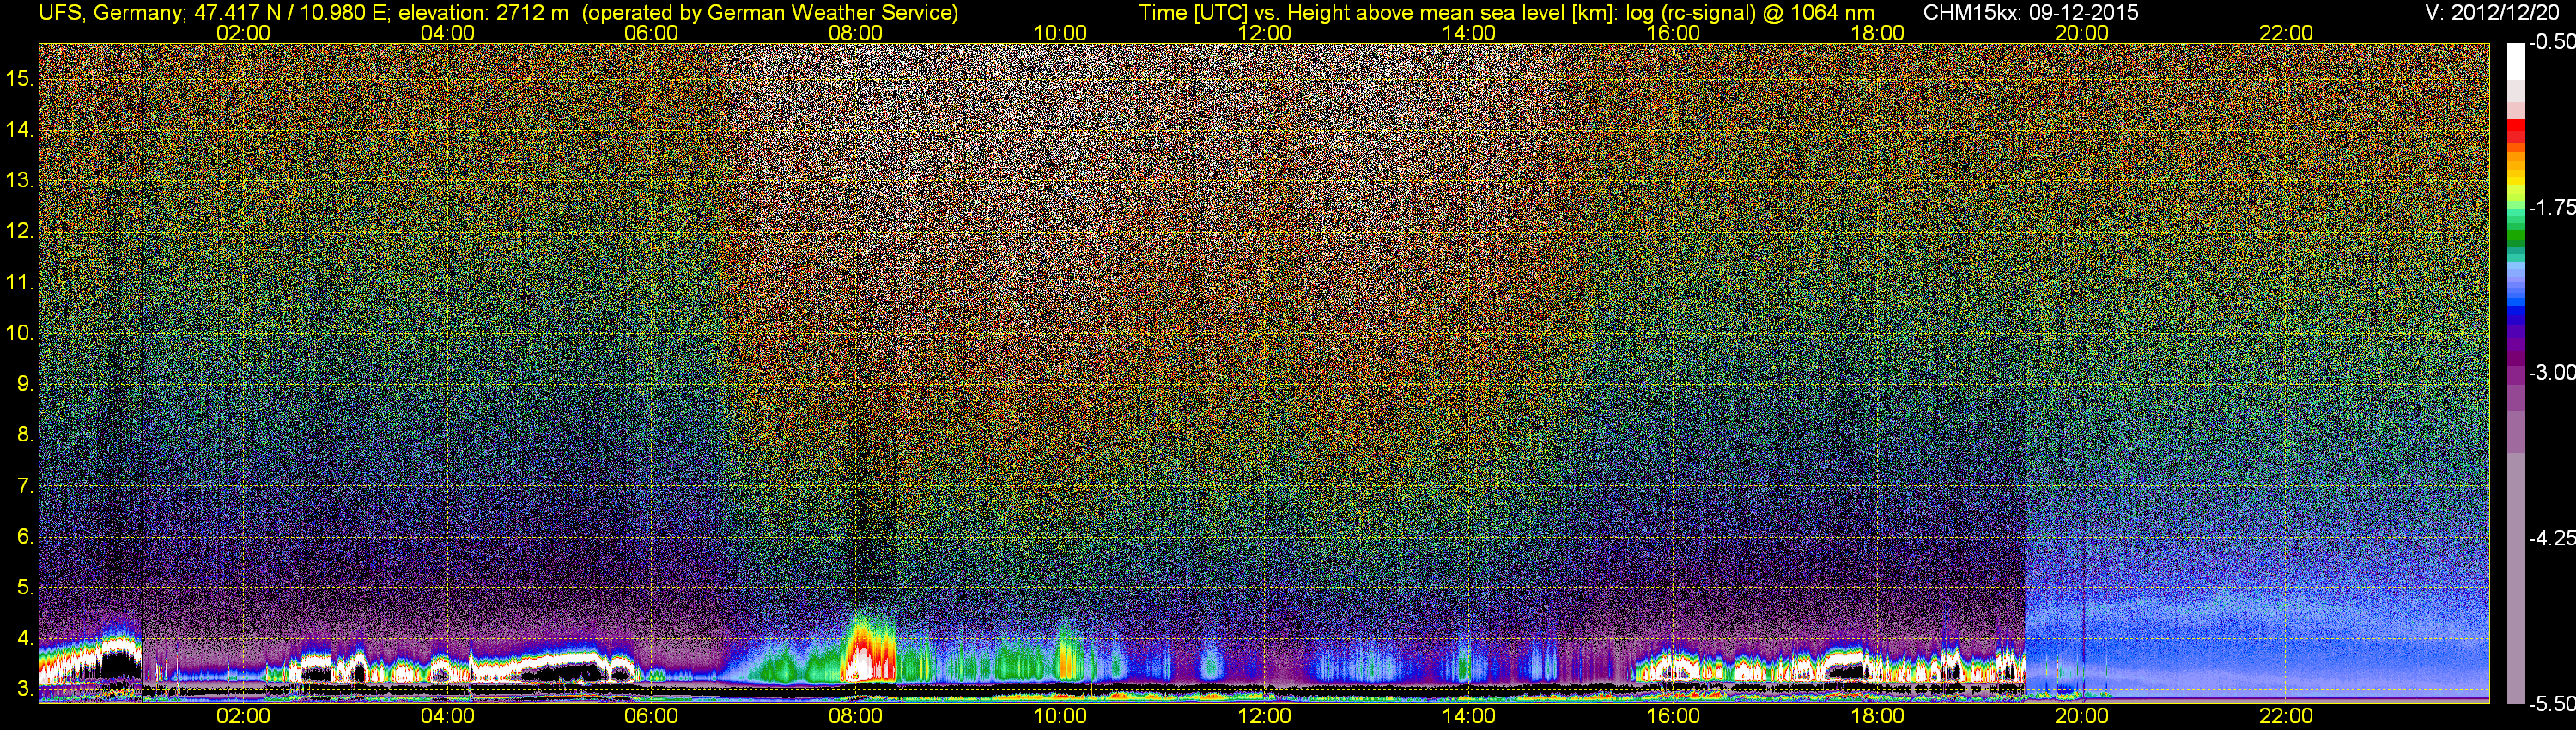Click the height axis label 10 km
Viewport: 2576px width, 730px height.
point(19,333)
